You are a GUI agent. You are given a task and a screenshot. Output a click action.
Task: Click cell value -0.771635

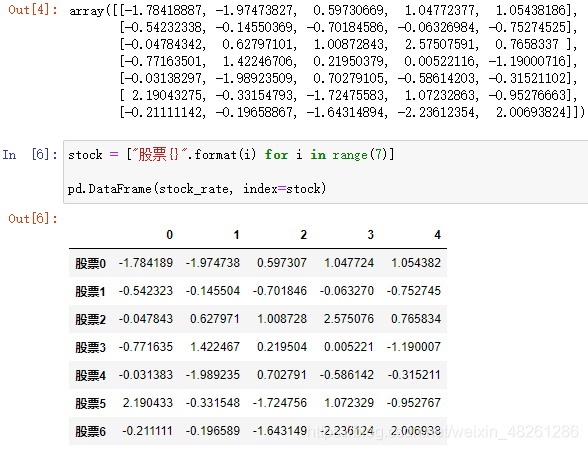click(146, 347)
